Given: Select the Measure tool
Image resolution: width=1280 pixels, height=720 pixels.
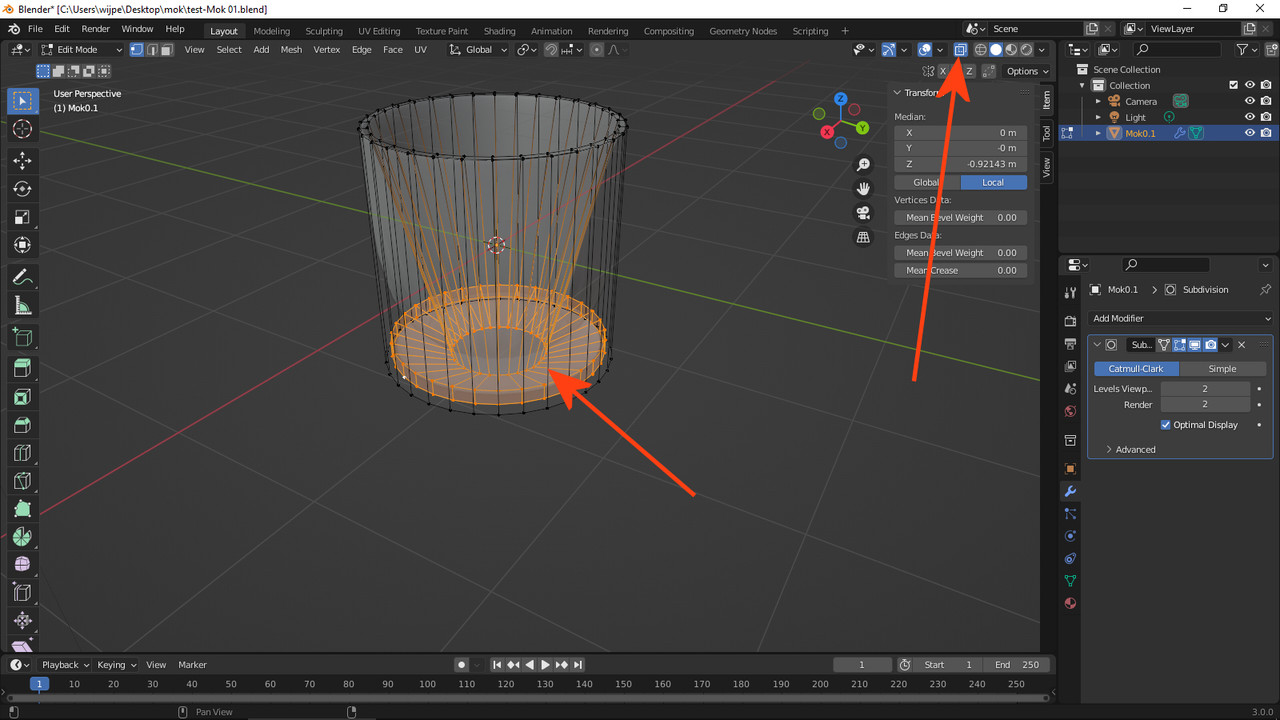Looking at the screenshot, I should click(x=23, y=306).
